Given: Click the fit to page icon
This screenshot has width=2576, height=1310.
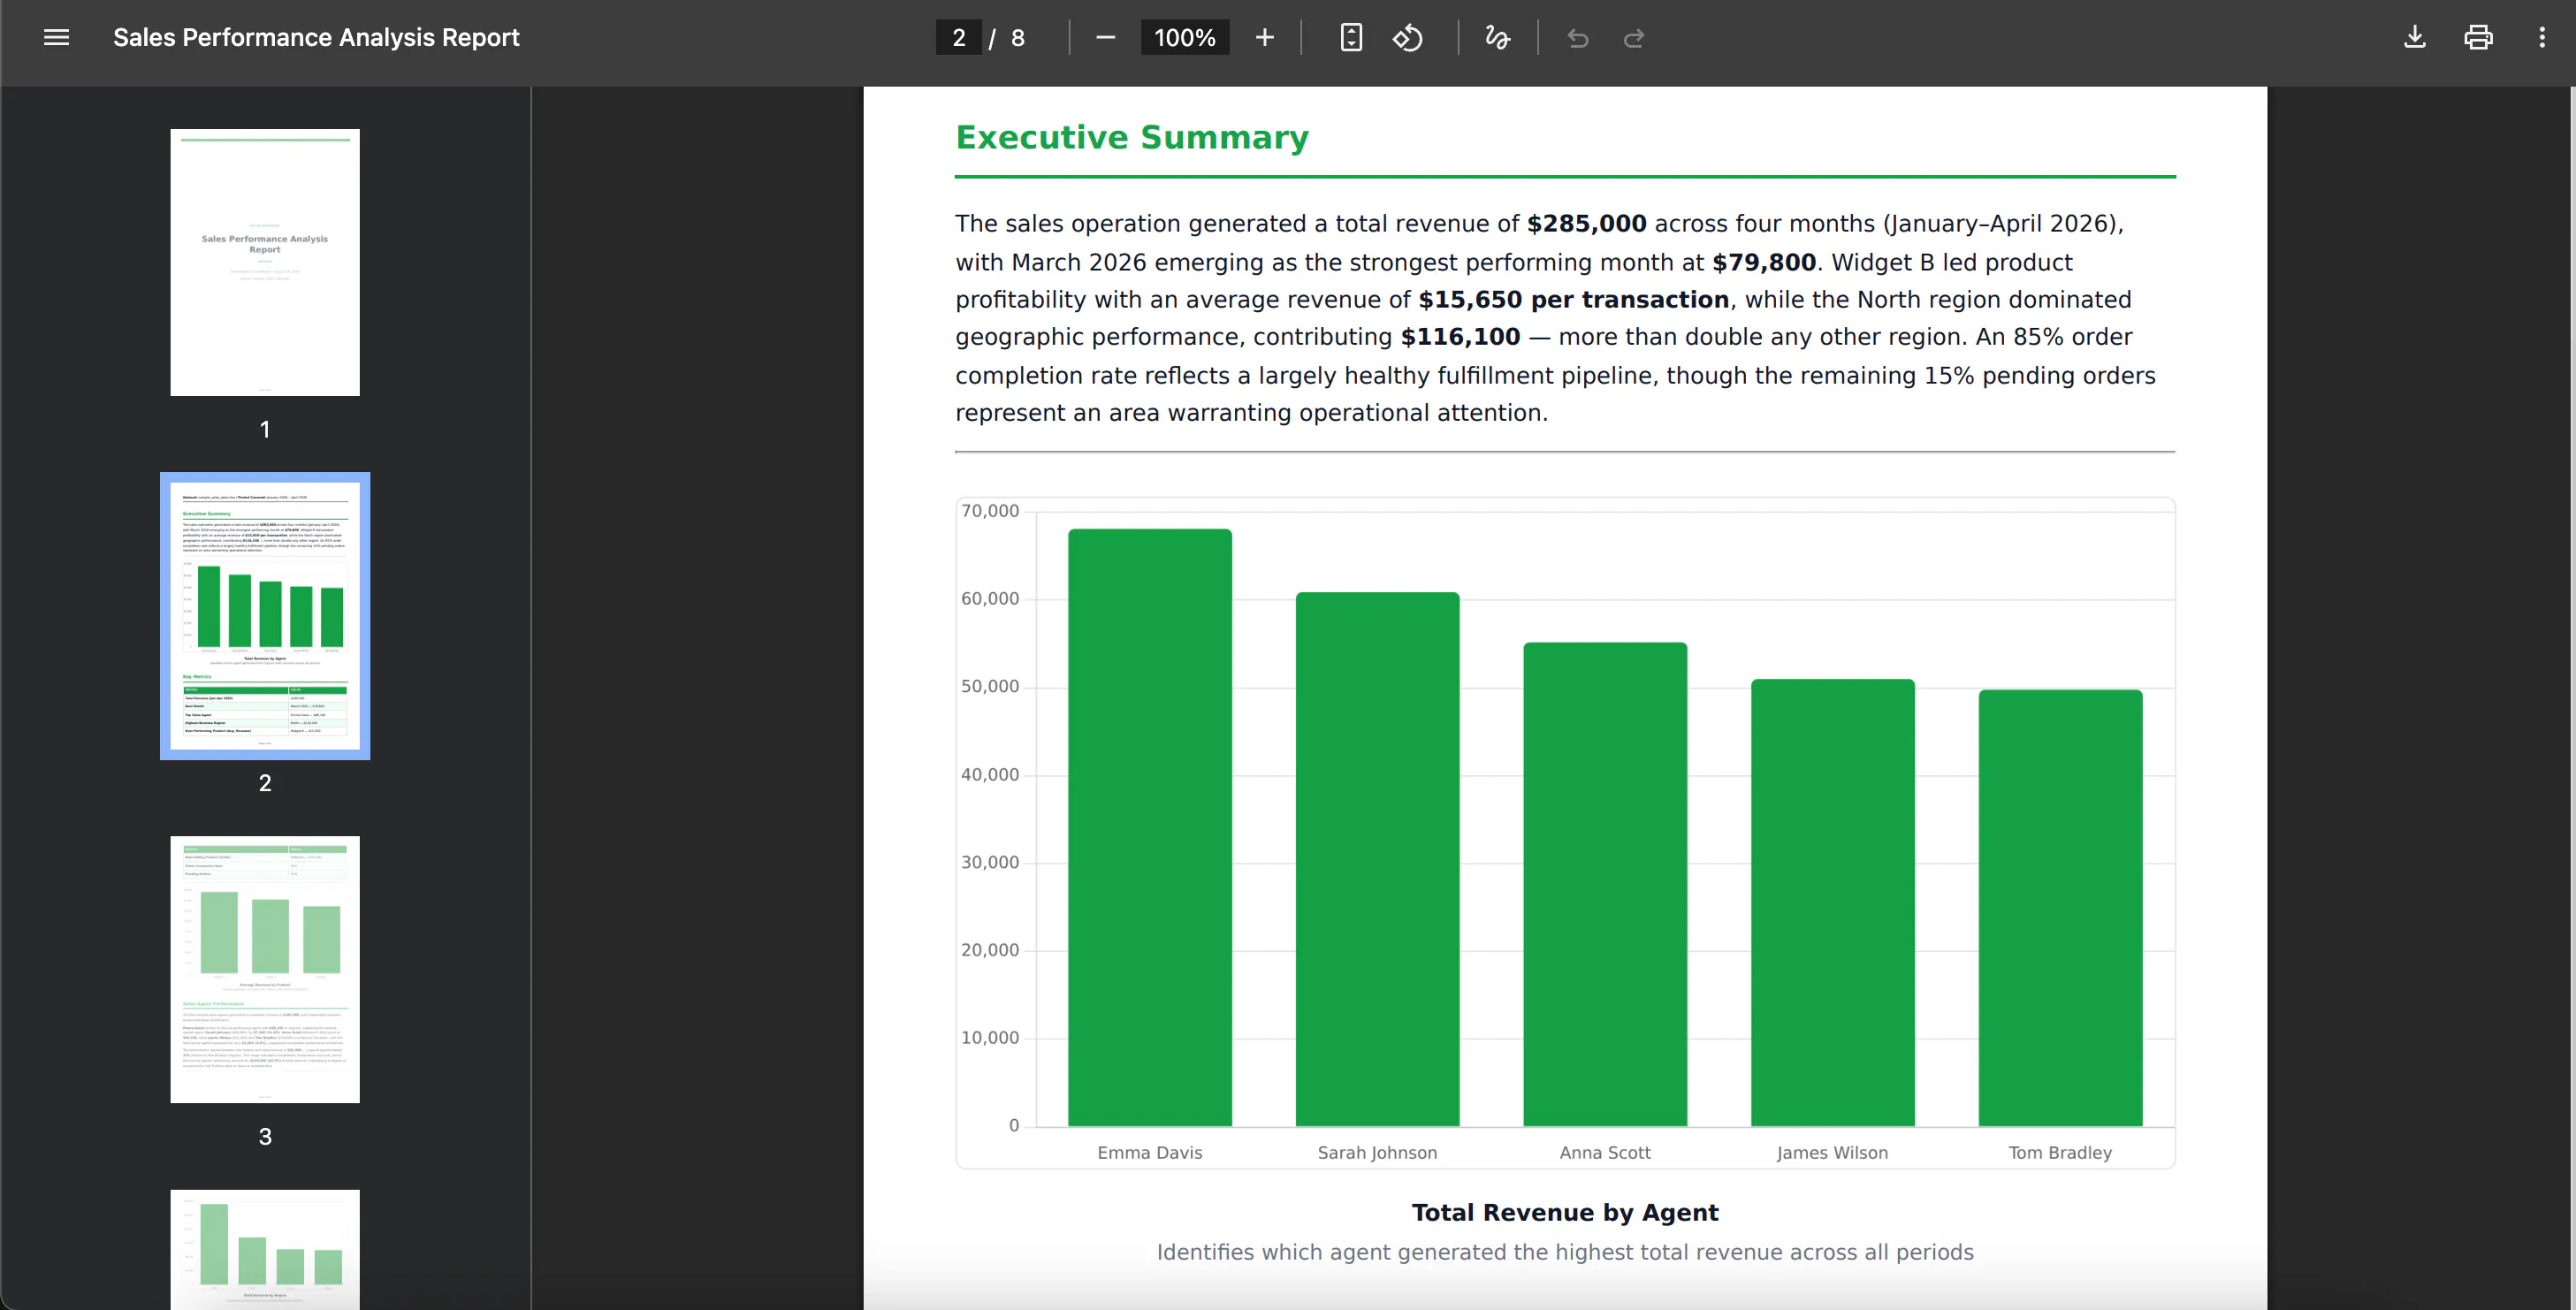Looking at the screenshot, I should (x=1351, y=38).
